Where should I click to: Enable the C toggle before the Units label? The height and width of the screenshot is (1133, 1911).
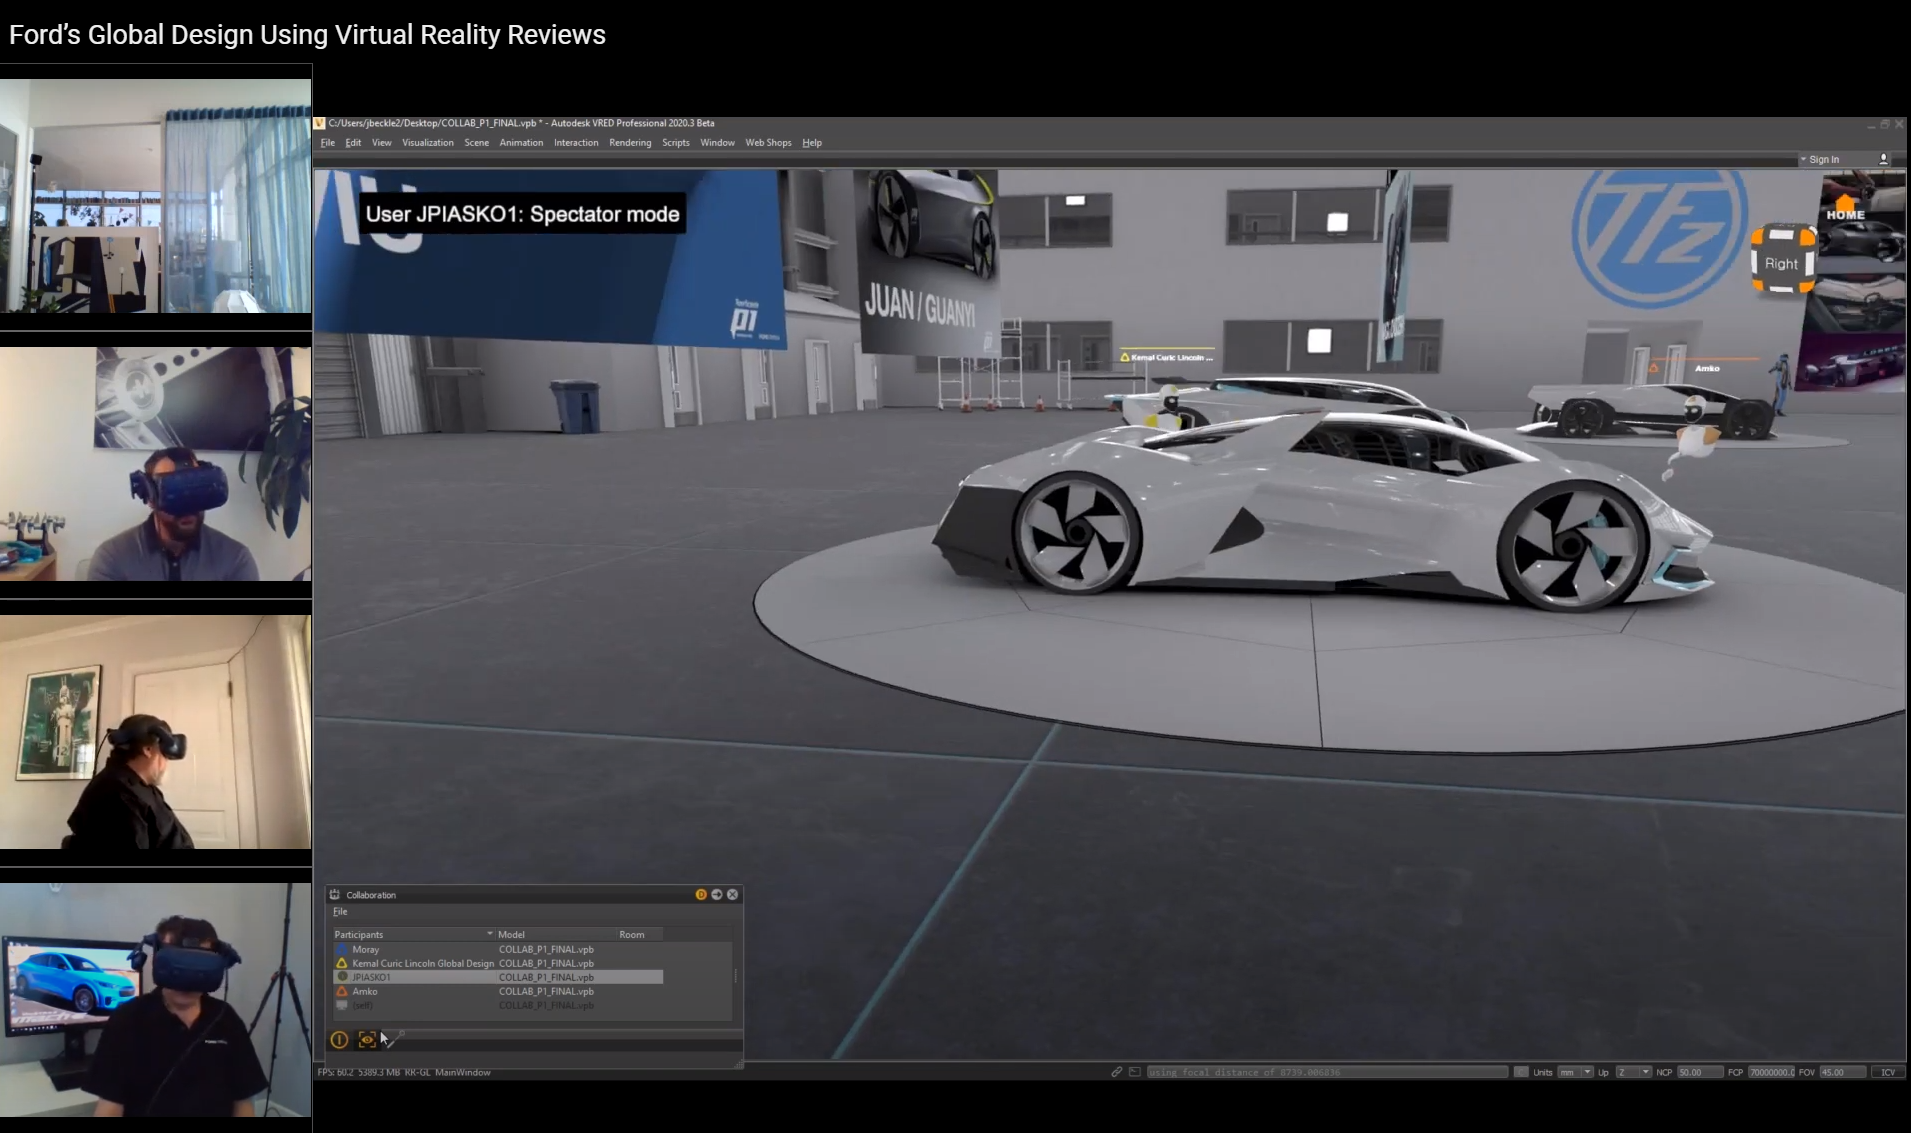[1521, 1072]
